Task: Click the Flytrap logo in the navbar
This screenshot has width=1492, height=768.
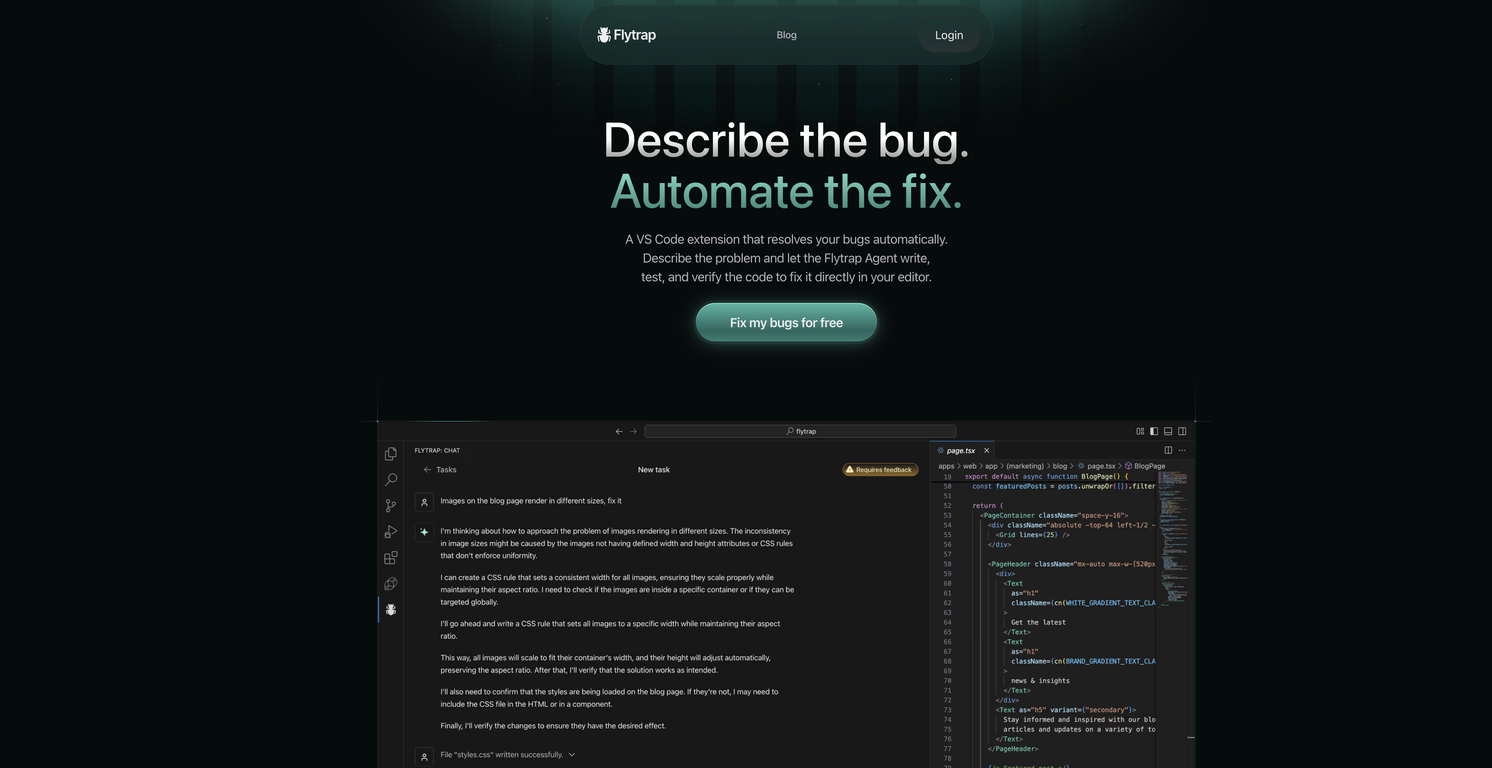Action: 626,35
